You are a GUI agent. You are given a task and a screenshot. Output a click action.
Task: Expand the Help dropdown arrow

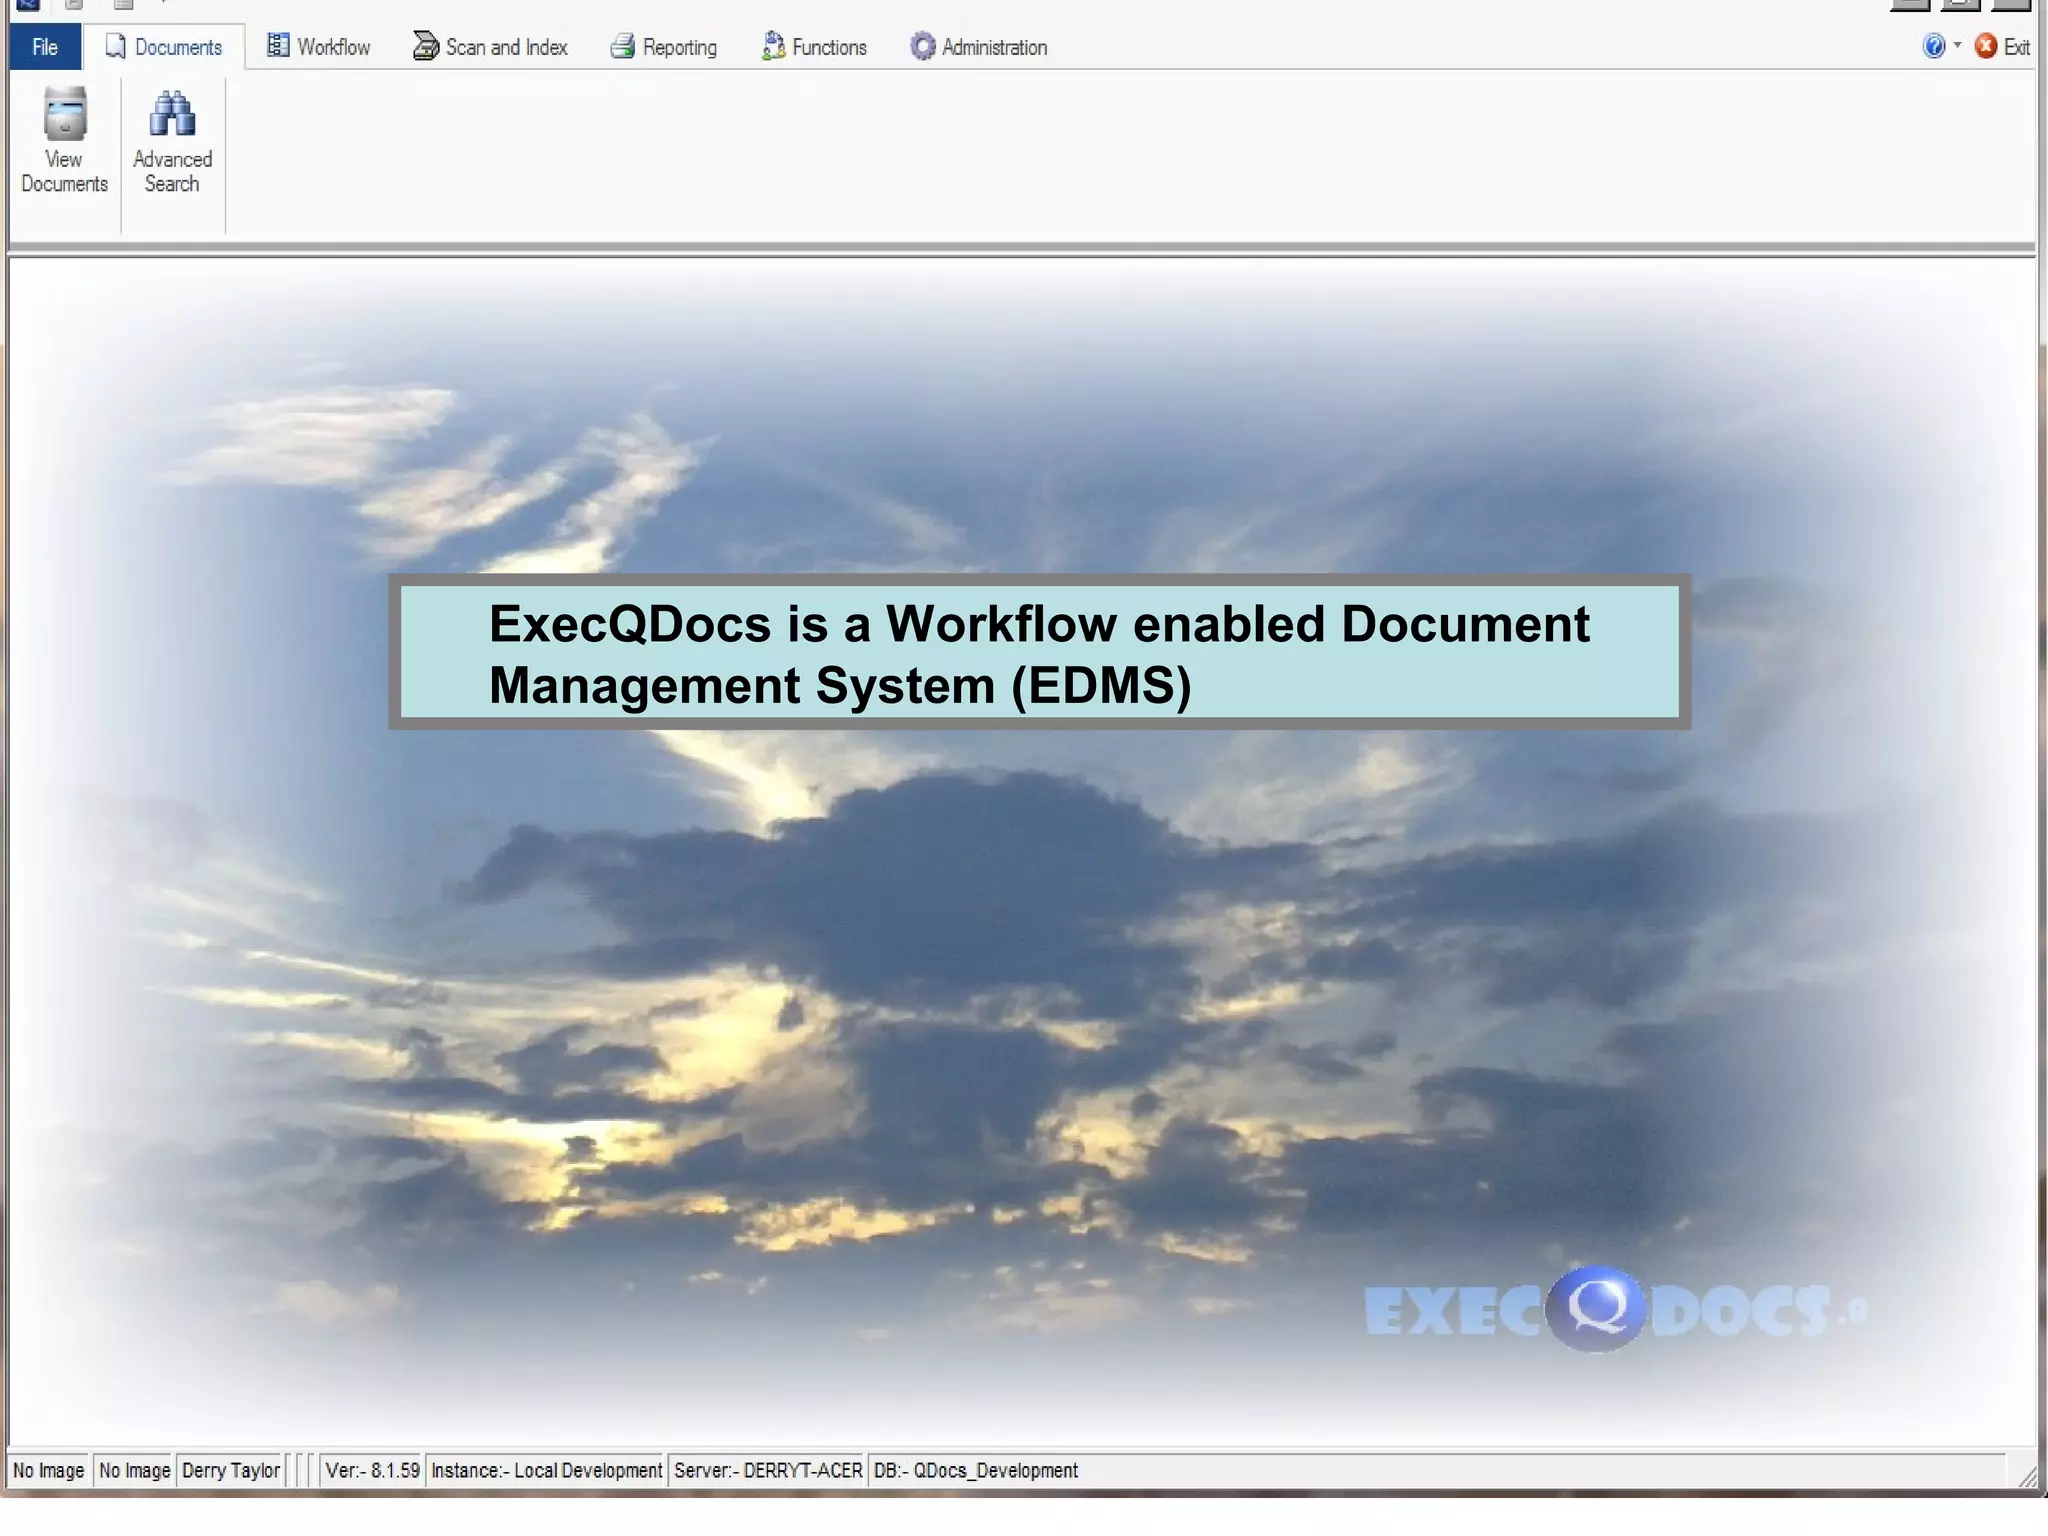(1957, 45)
